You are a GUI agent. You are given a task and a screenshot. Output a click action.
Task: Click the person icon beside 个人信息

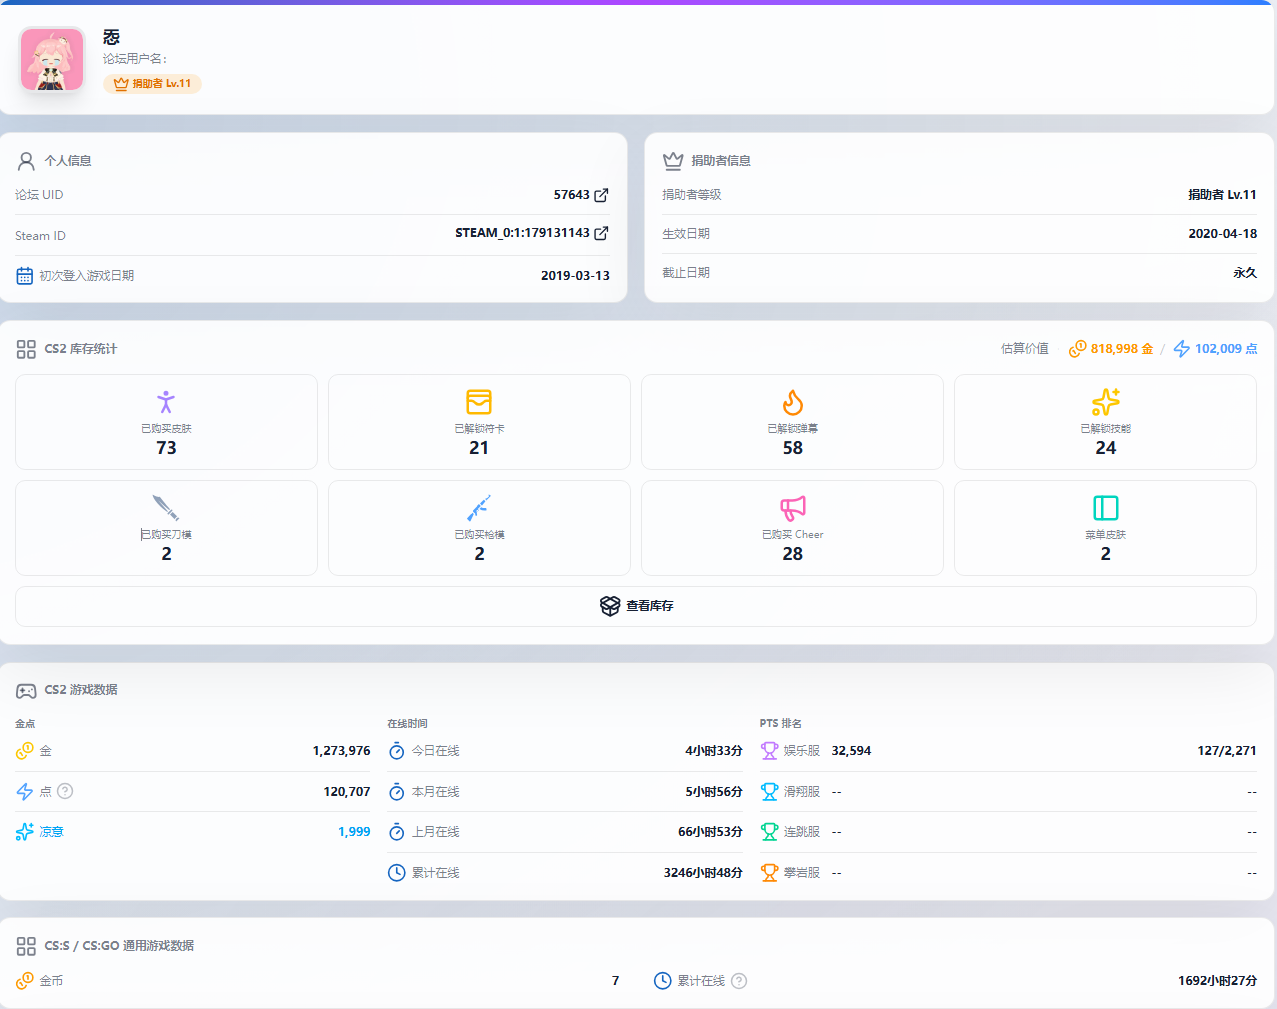click(26, 161)
